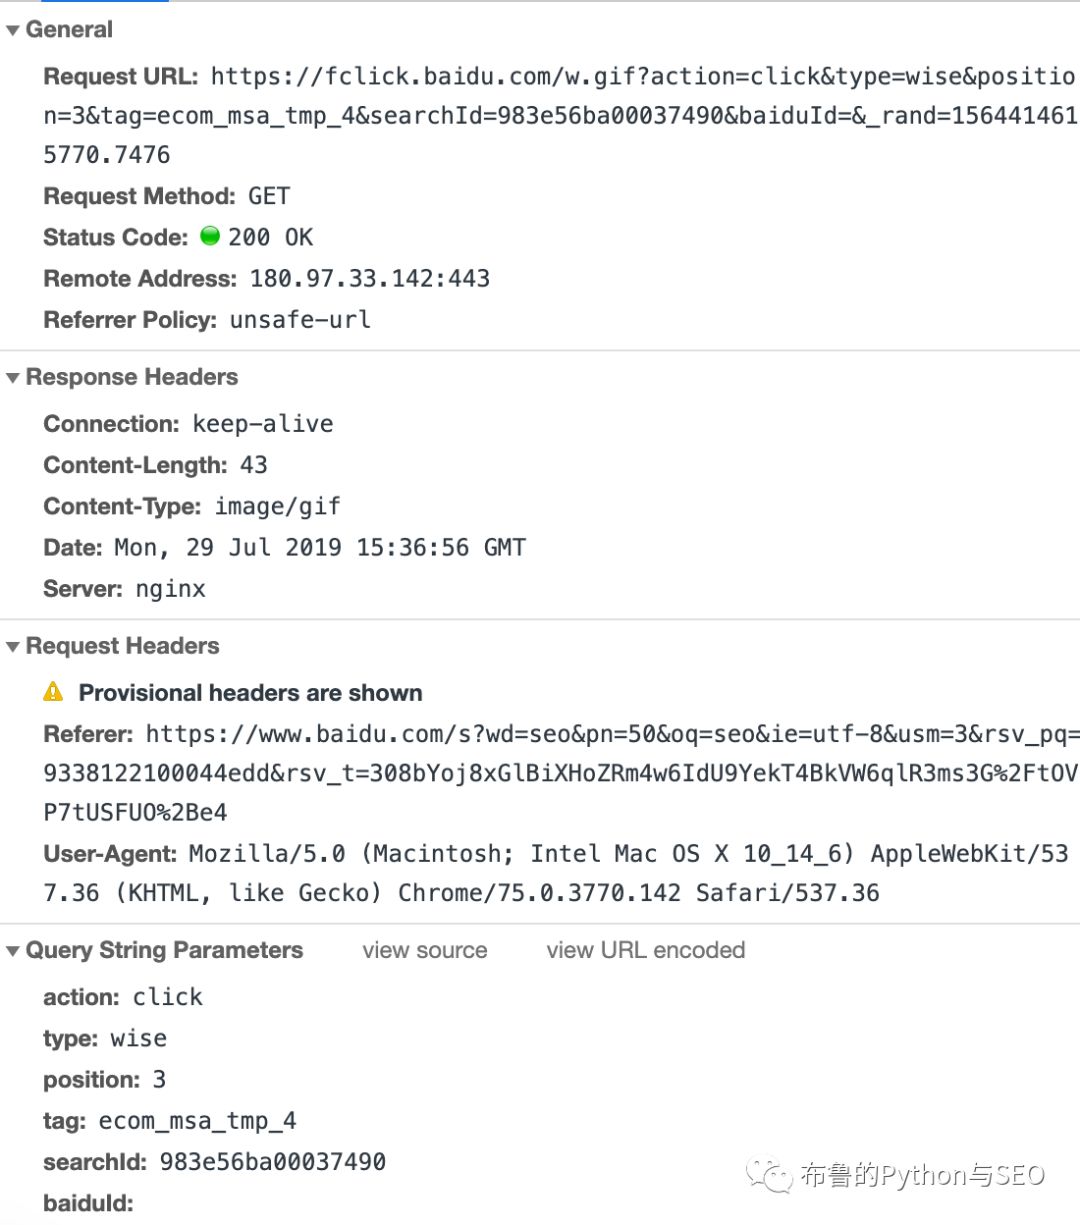Viewport: 1080px width, 1225px height.
Task: Click the searchId parameter value
Action: tap(273, 1162)
